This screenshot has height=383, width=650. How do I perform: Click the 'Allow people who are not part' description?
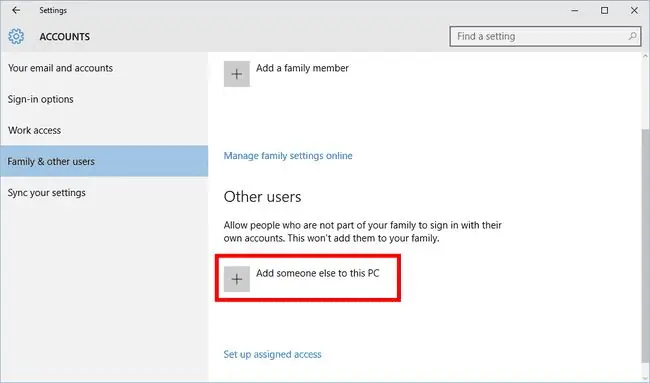pyautogui.click(x=363, y=232)
